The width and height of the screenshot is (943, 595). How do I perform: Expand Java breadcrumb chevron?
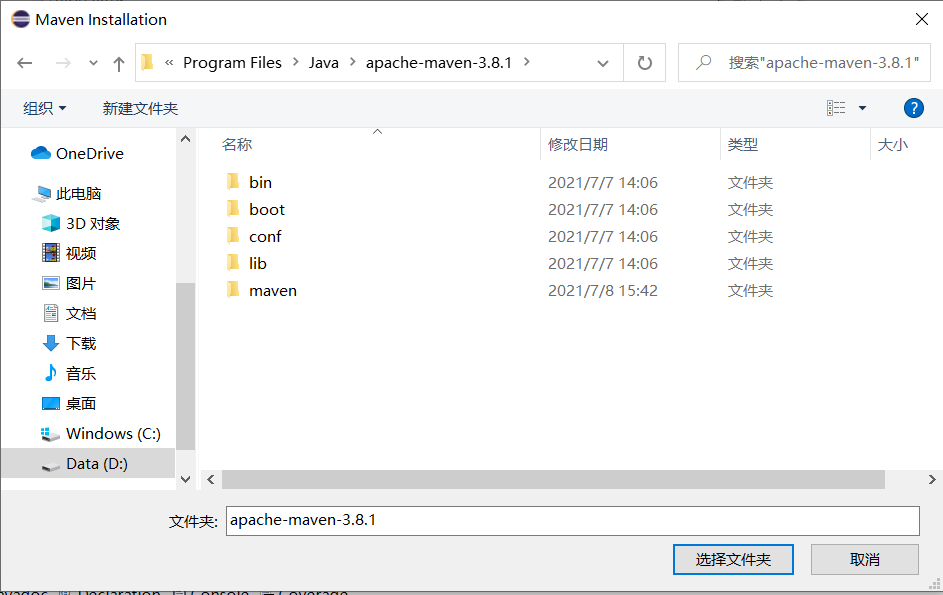(352, 62)
